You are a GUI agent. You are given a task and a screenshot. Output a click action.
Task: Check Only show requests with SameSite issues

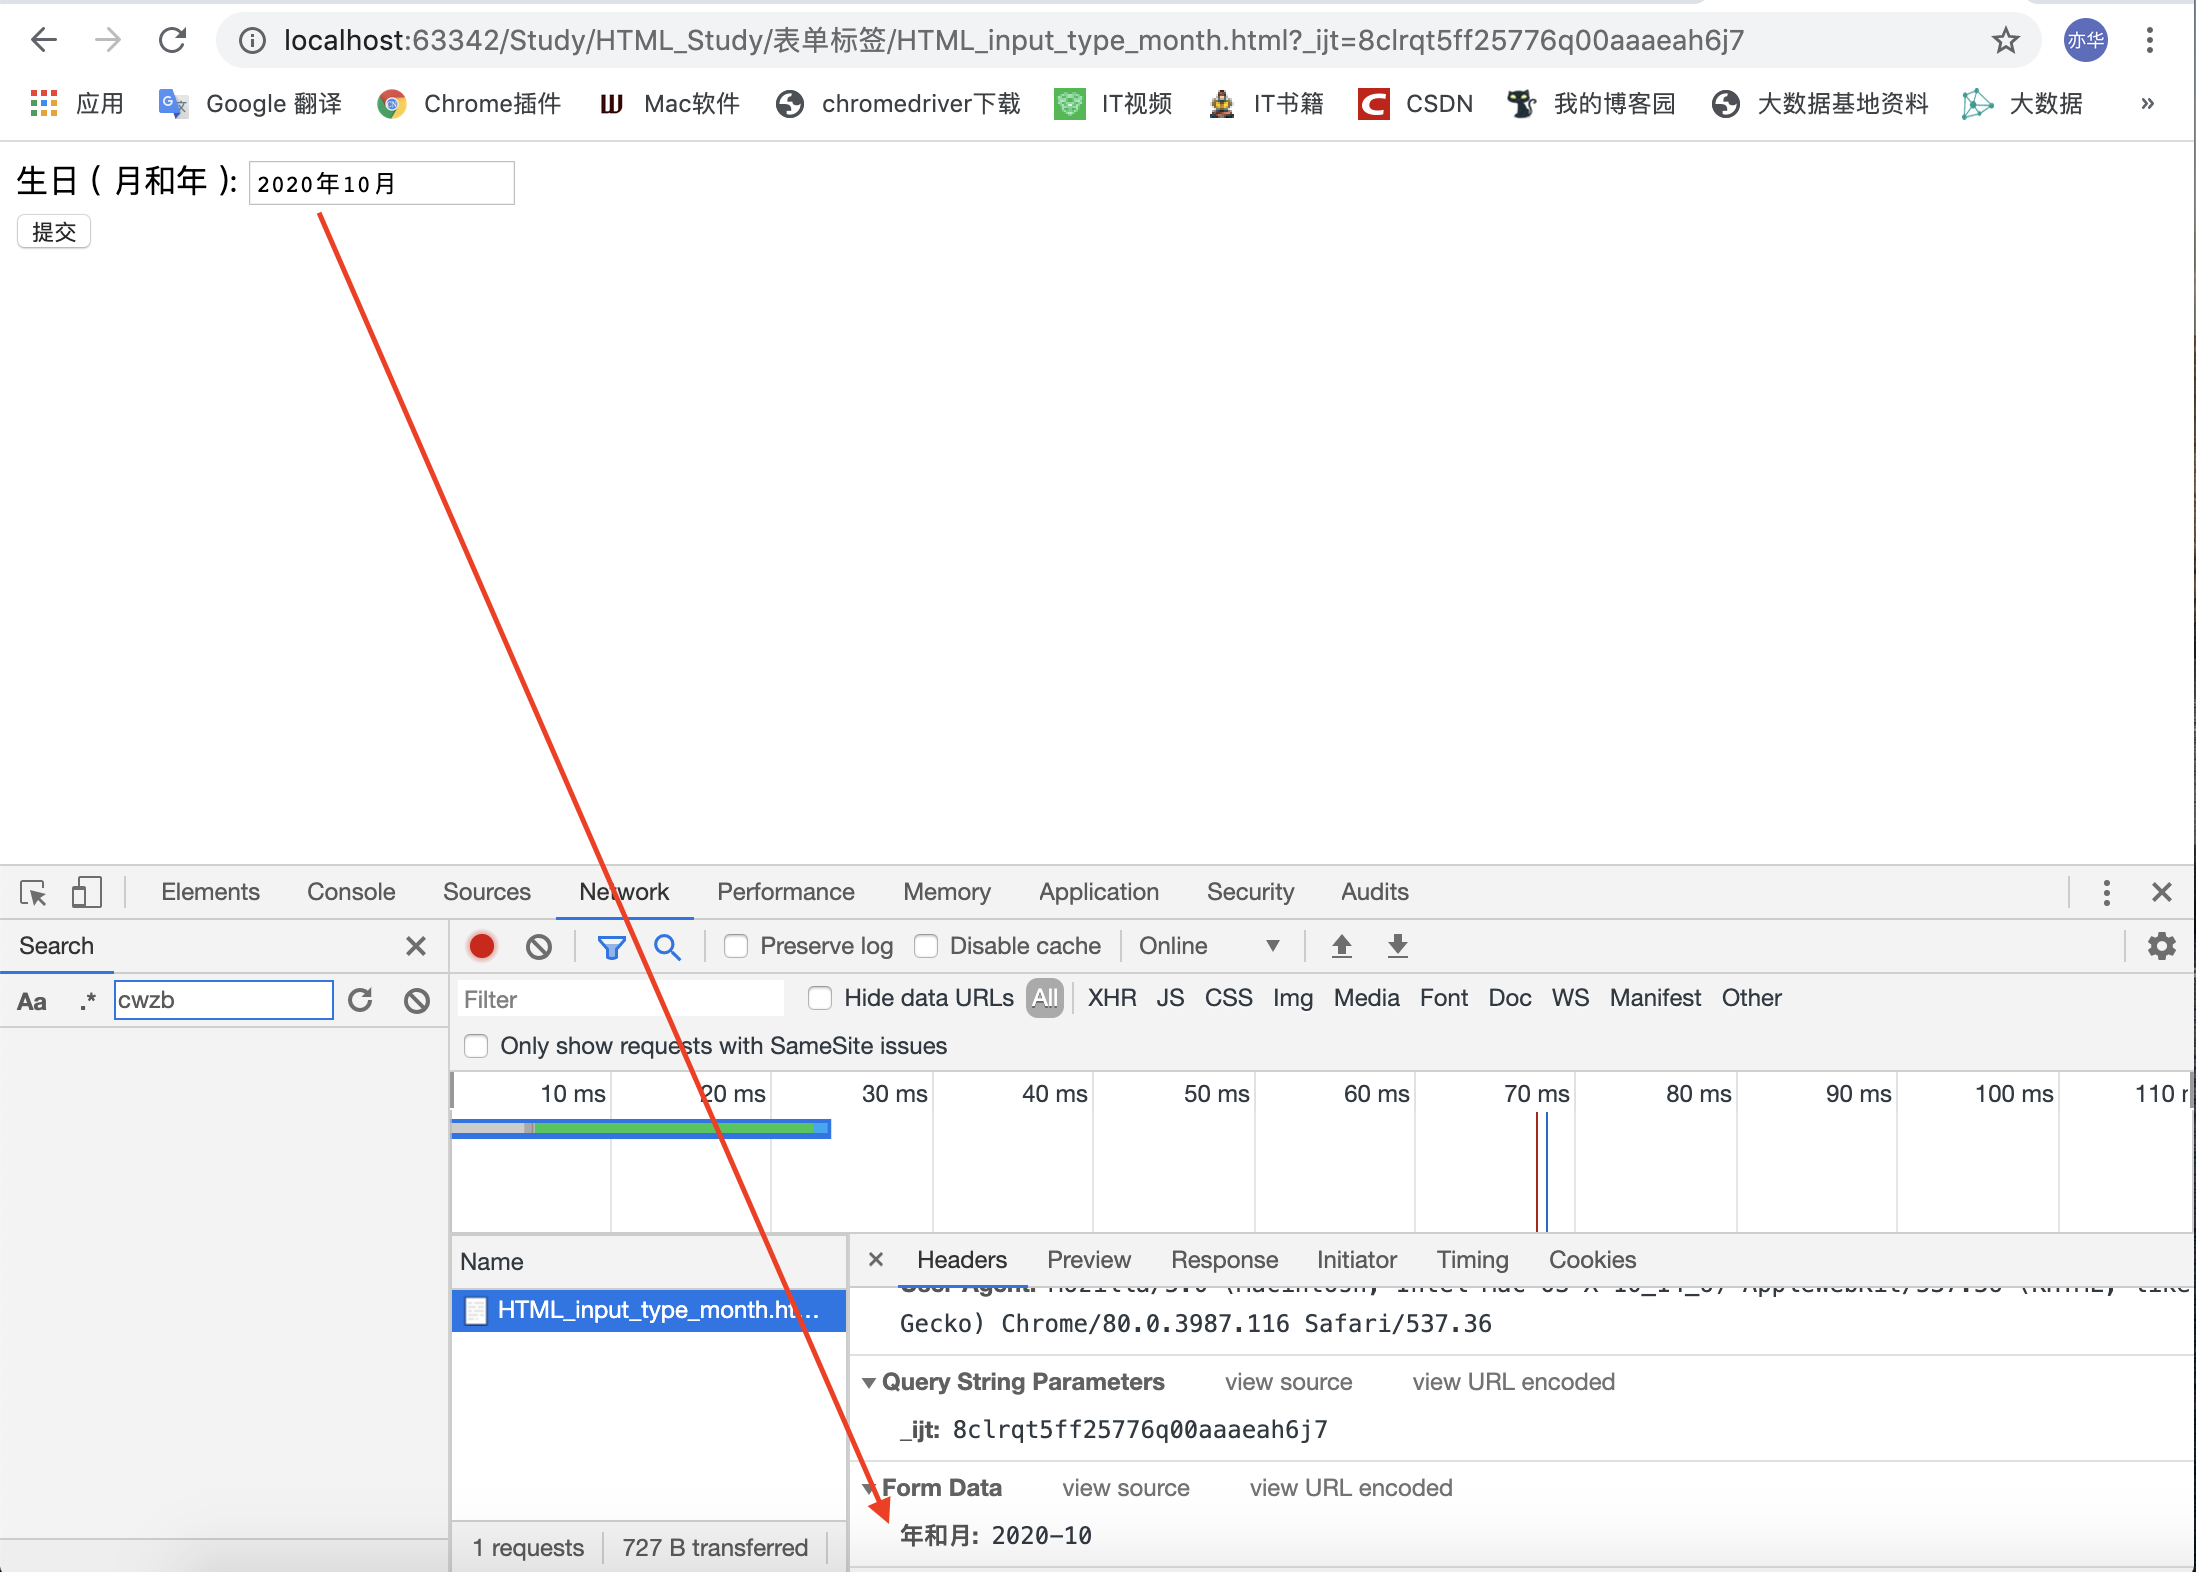tap(476, 1046)
